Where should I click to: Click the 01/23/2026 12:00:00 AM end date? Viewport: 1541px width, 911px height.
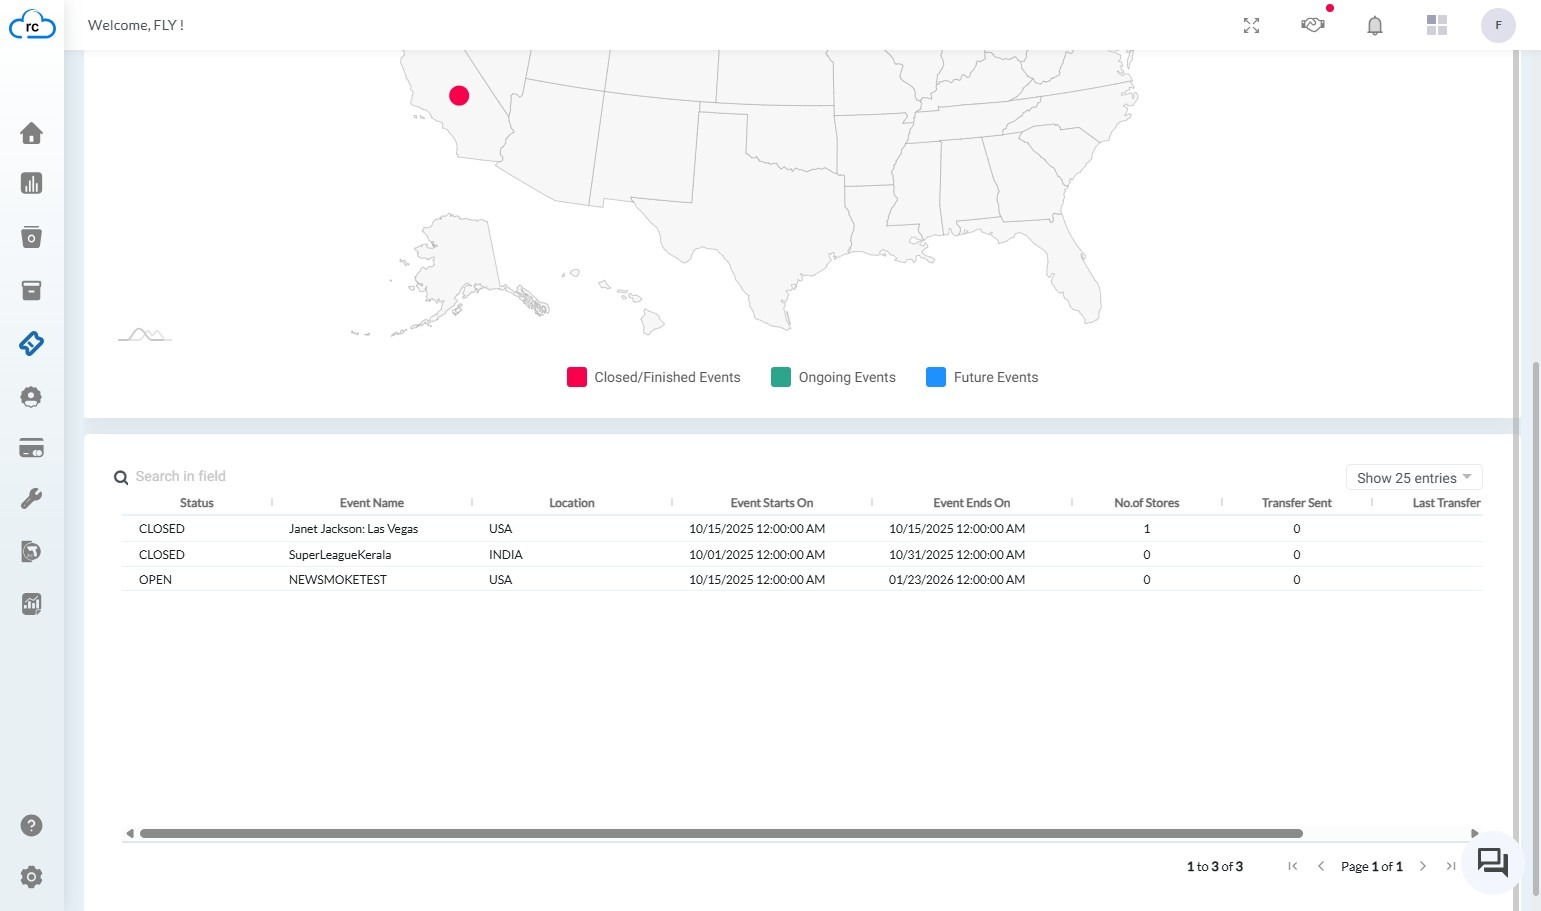point(957,580)
